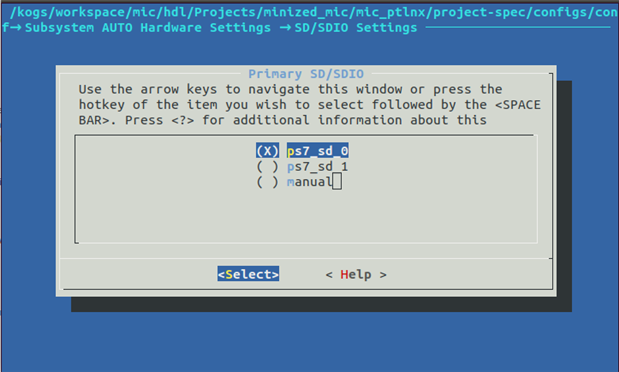Click the <?> hint in the instructions
The image size is (619, 372).
(183, 120)
